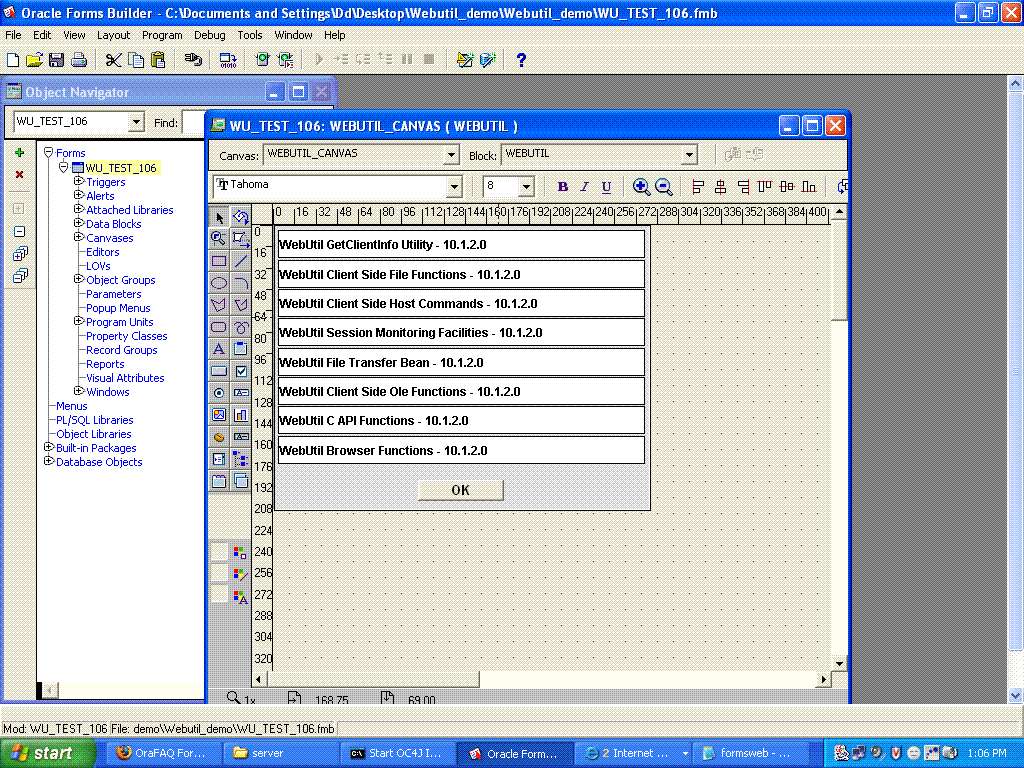Expand the Data Blocks node

(78, 223)
